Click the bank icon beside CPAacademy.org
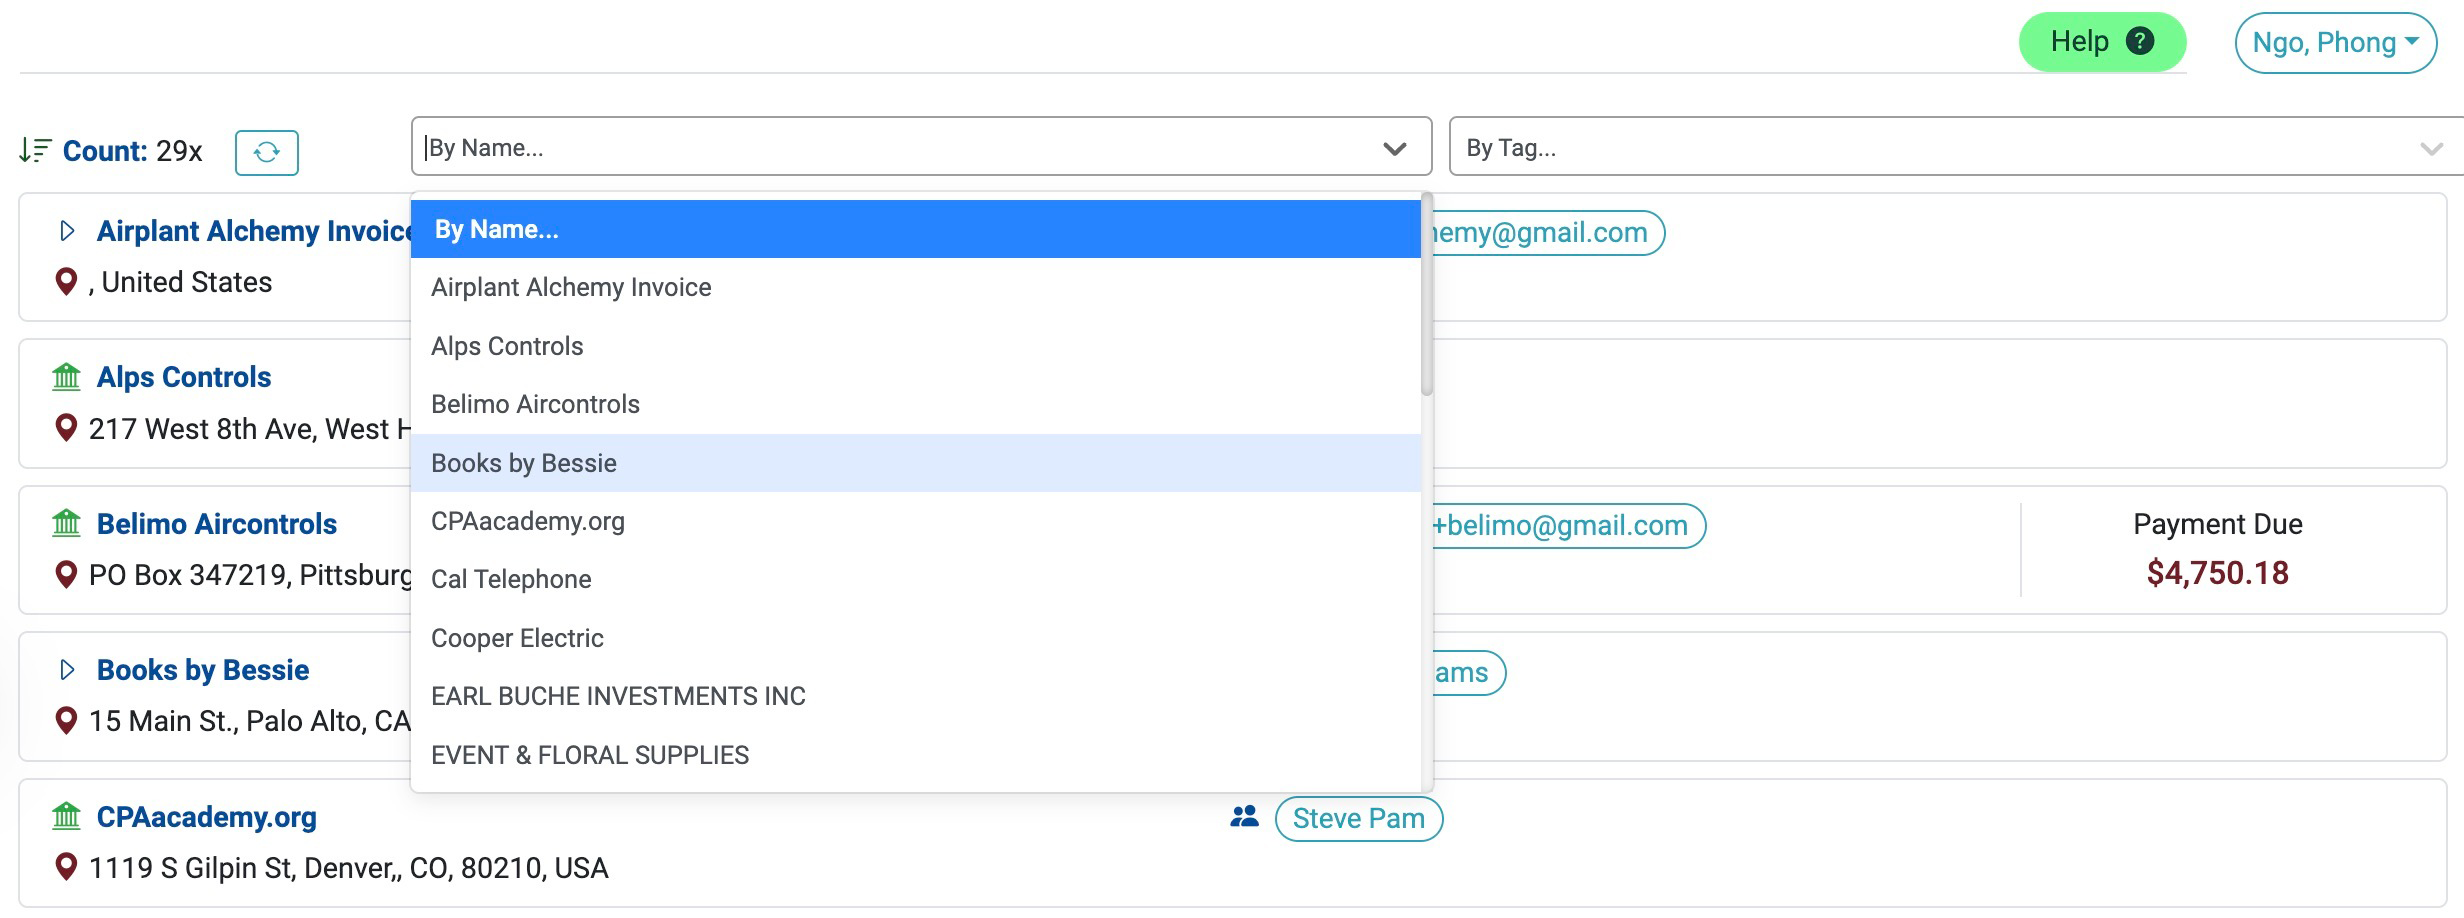The height and width of the screenshot is (918, 2464). click(66, 816)
